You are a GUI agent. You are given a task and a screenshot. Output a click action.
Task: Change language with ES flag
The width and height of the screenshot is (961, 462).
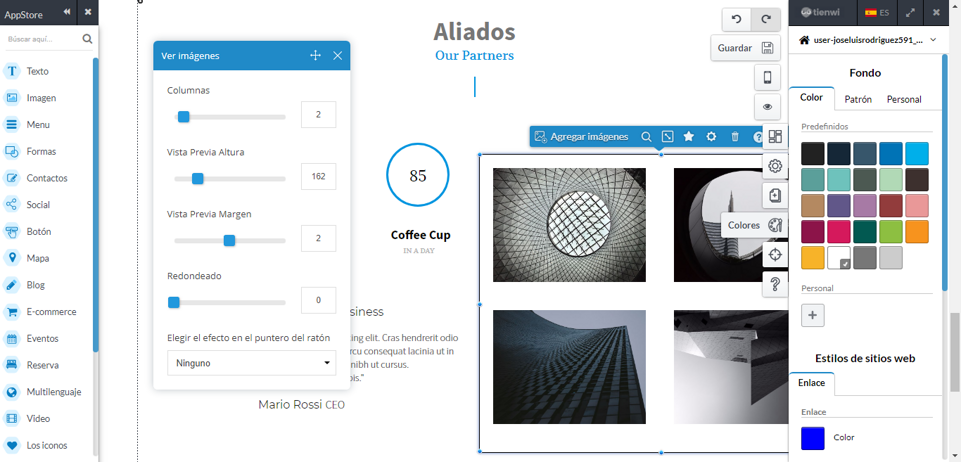876,12
